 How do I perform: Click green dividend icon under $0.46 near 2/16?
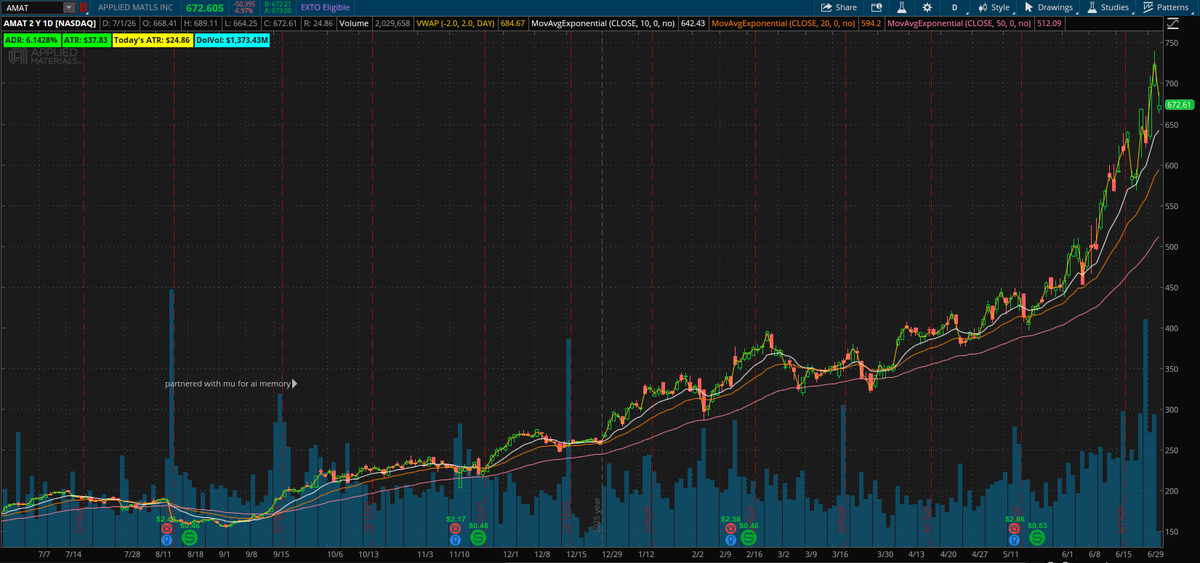748,538
